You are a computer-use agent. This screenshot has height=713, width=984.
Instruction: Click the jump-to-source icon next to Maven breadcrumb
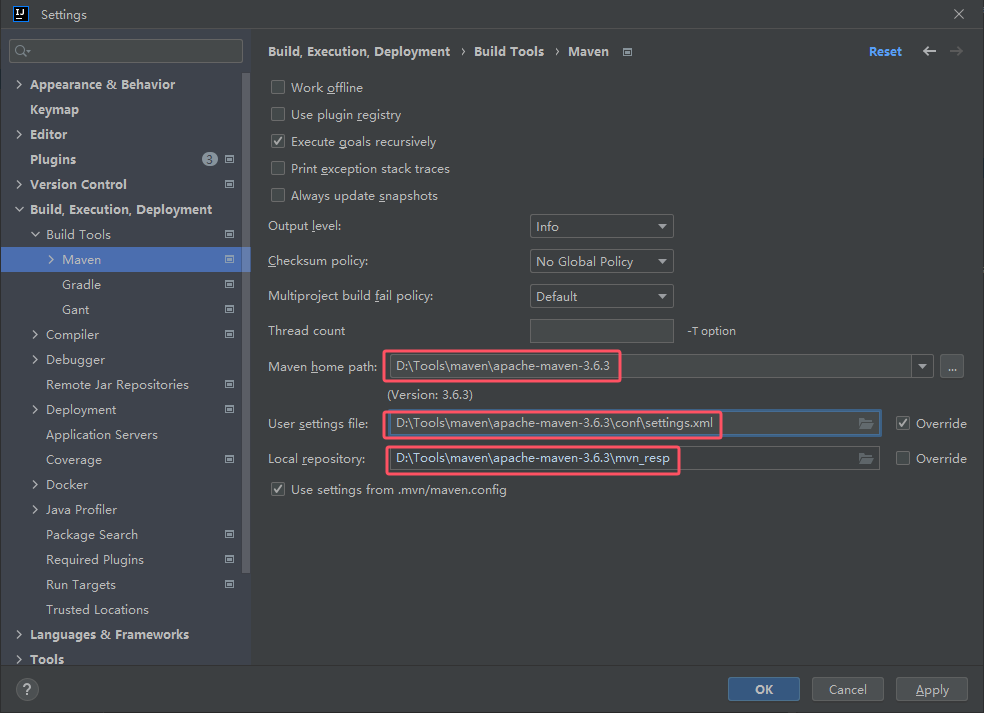coord(627,51)
